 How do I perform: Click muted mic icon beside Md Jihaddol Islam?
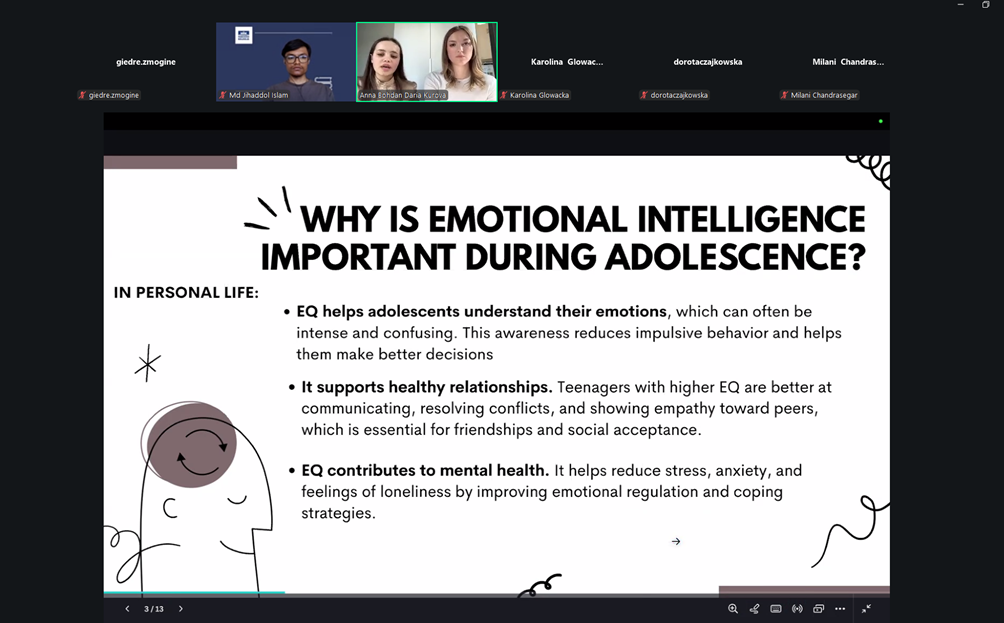pyautogui.click(x=222, y=95)
